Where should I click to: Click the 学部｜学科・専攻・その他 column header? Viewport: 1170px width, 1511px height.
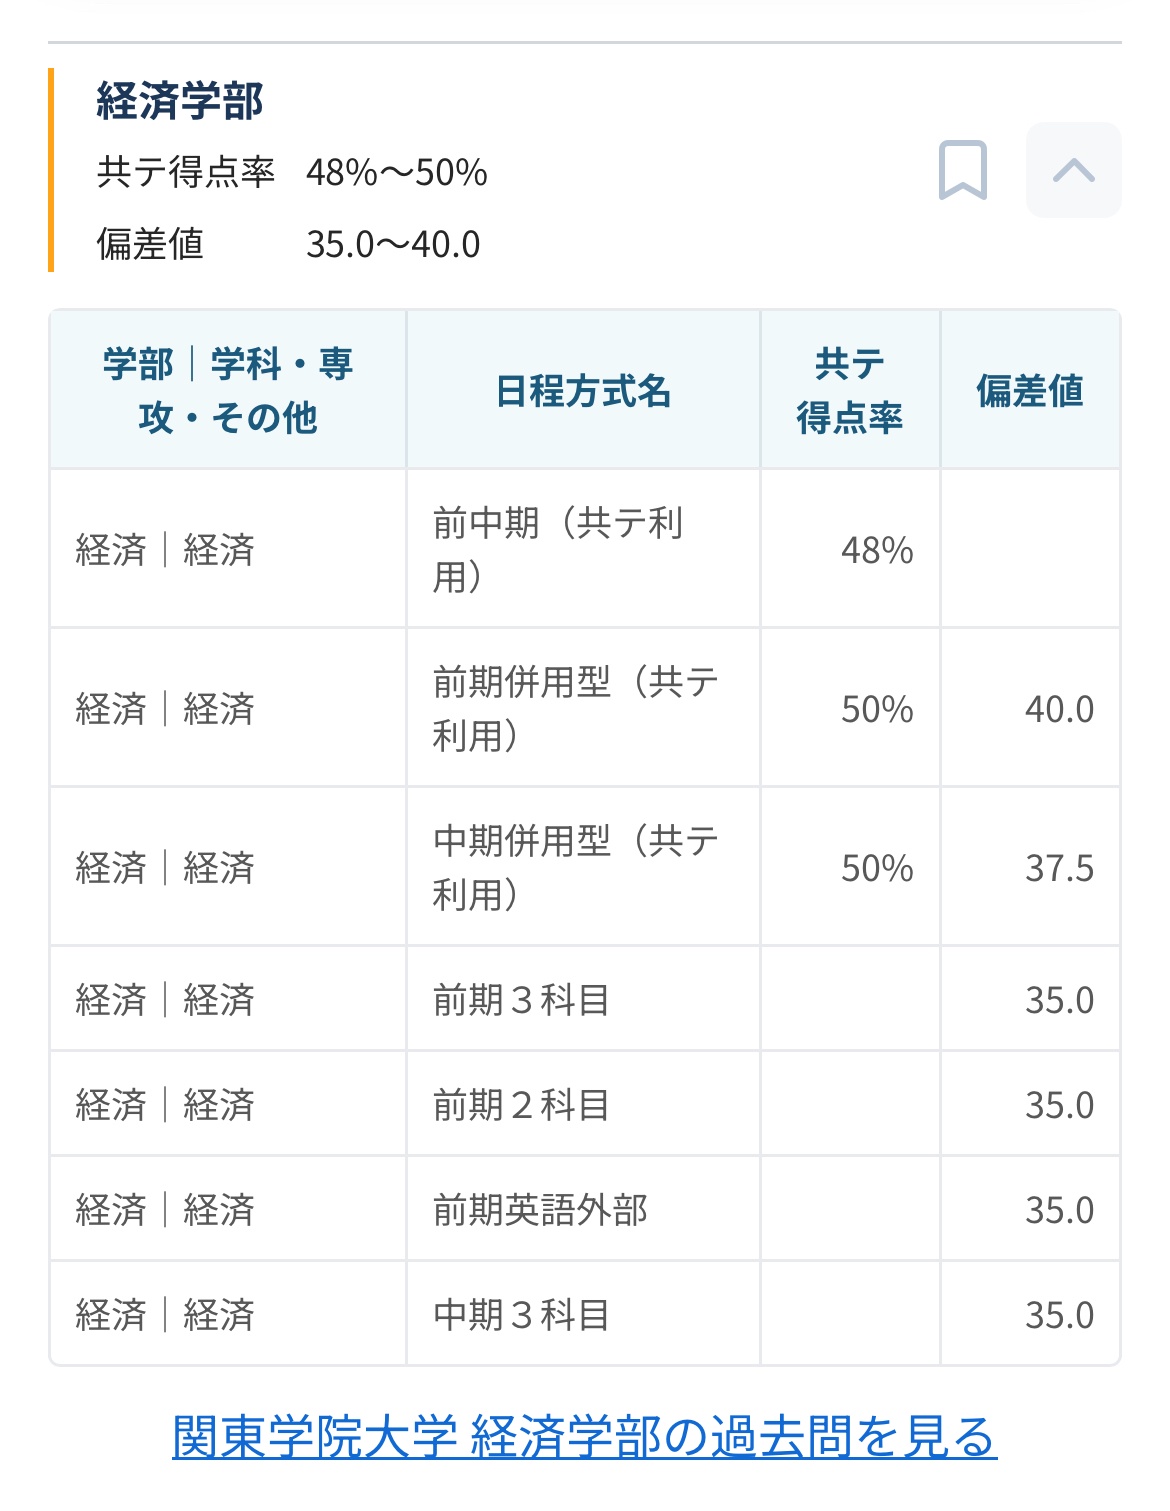pos(228,390)
